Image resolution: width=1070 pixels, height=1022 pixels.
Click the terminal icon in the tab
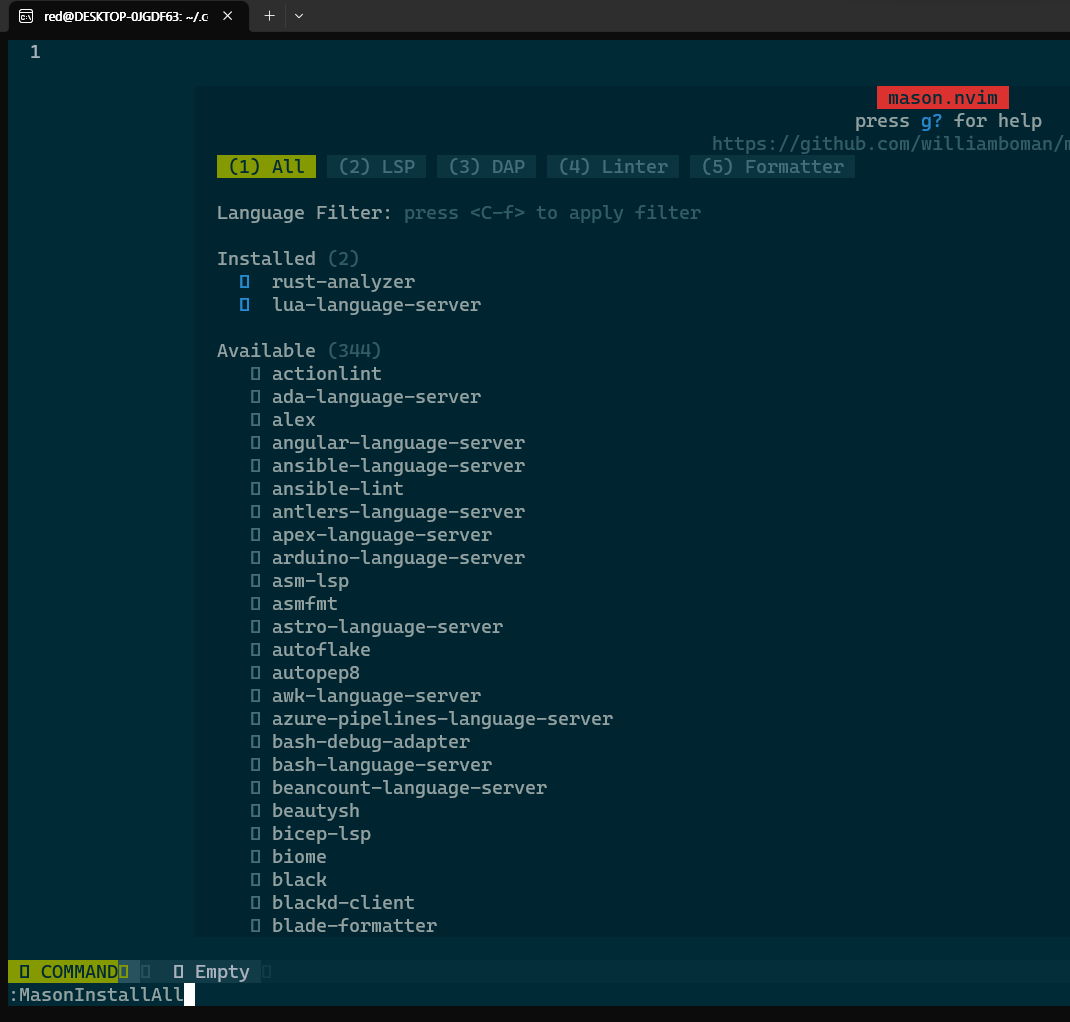[26, 16]
